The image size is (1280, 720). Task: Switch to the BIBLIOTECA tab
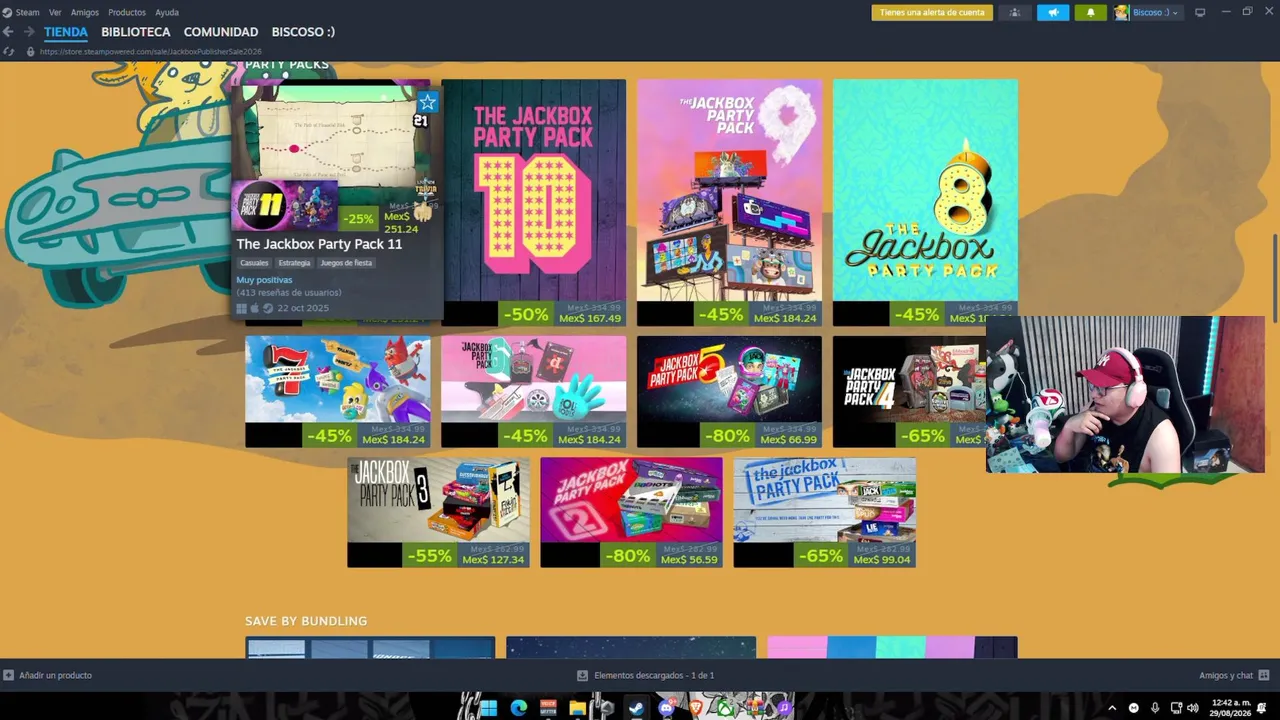[136, 32]
